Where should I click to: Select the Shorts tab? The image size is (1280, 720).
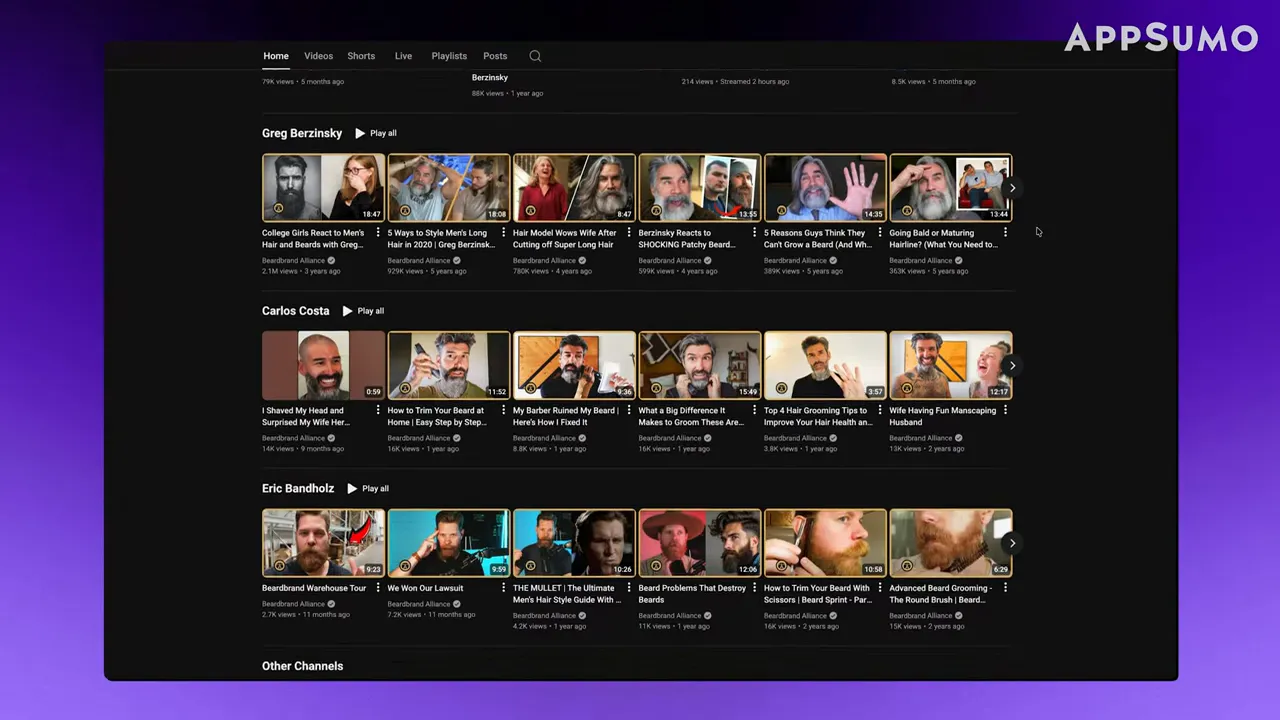pyautogui.click(x=361, y=56)
